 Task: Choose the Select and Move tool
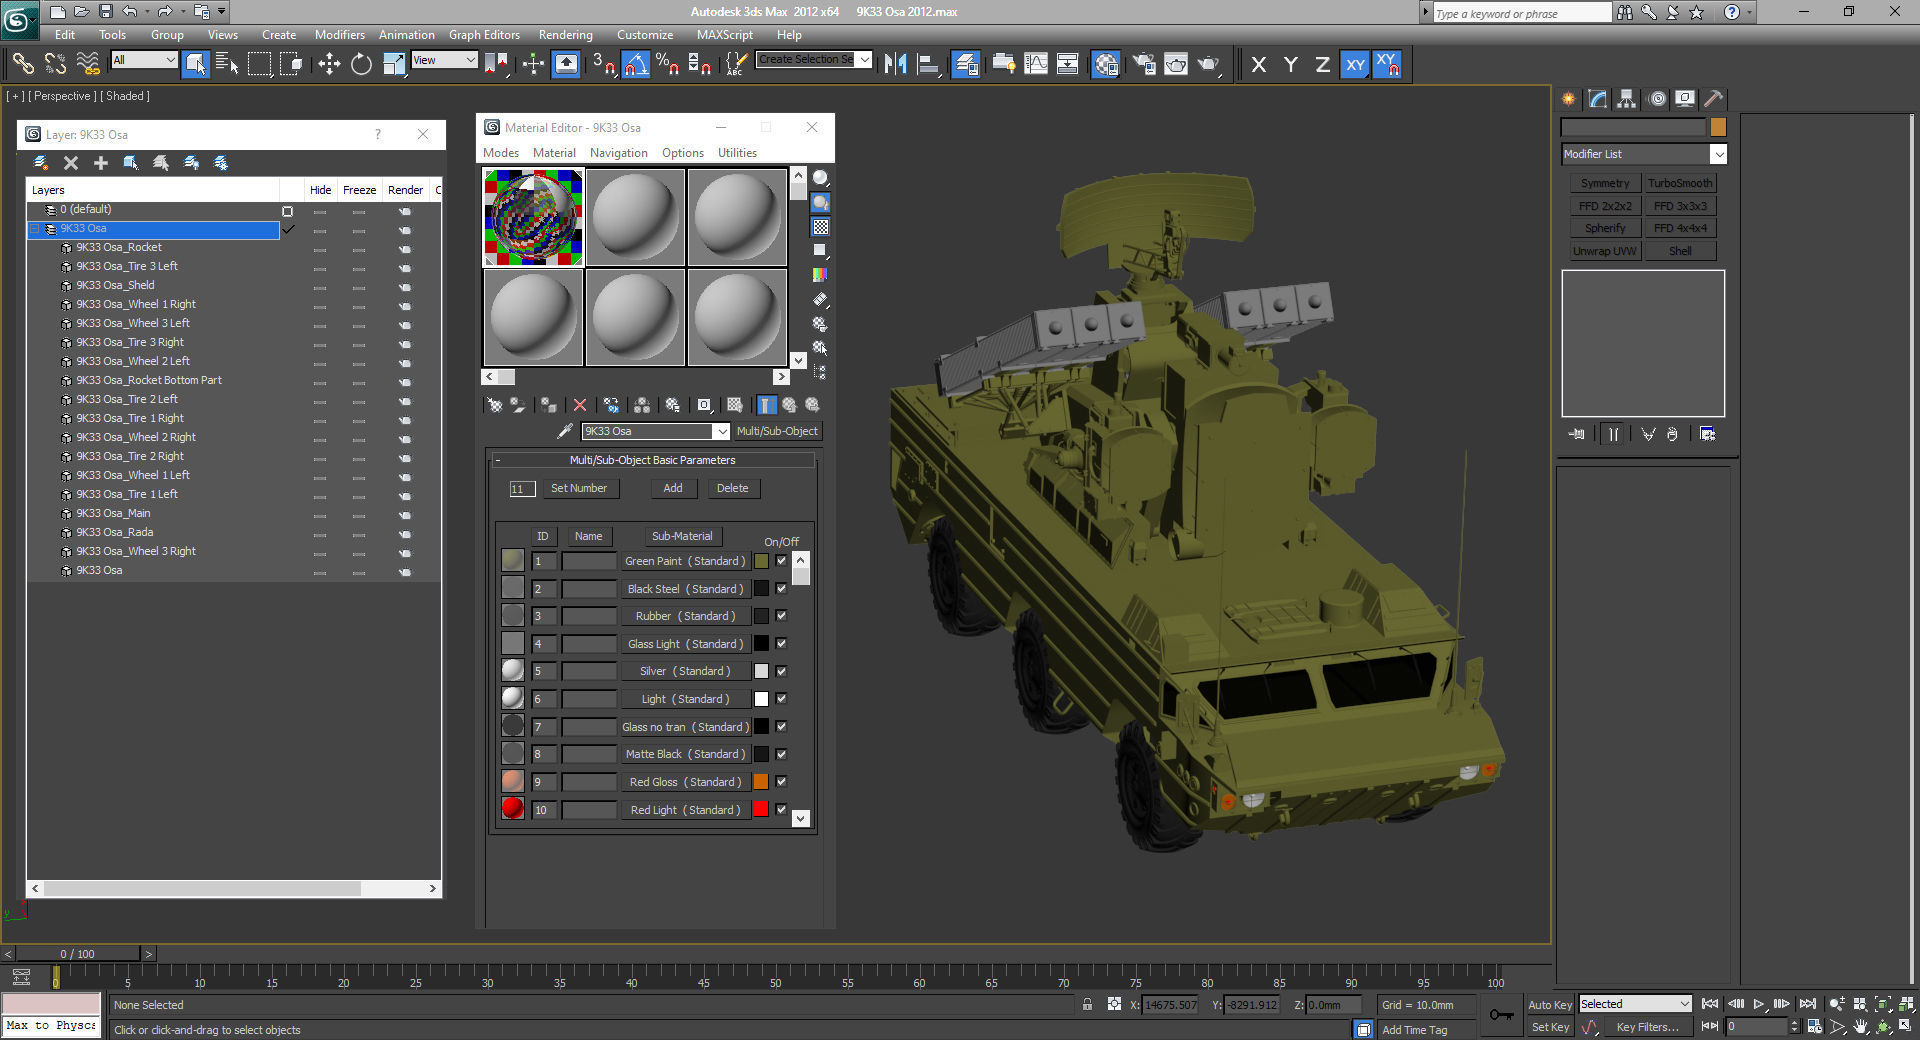click(329, 64)
